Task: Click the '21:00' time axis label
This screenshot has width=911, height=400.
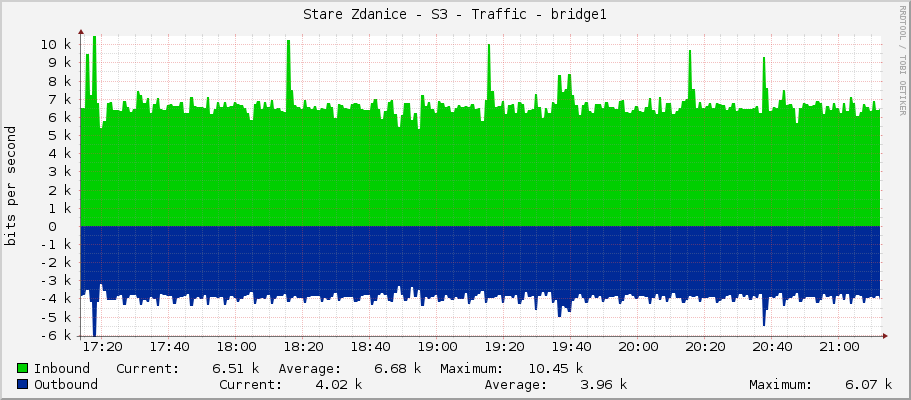Action: coord(839,347)
